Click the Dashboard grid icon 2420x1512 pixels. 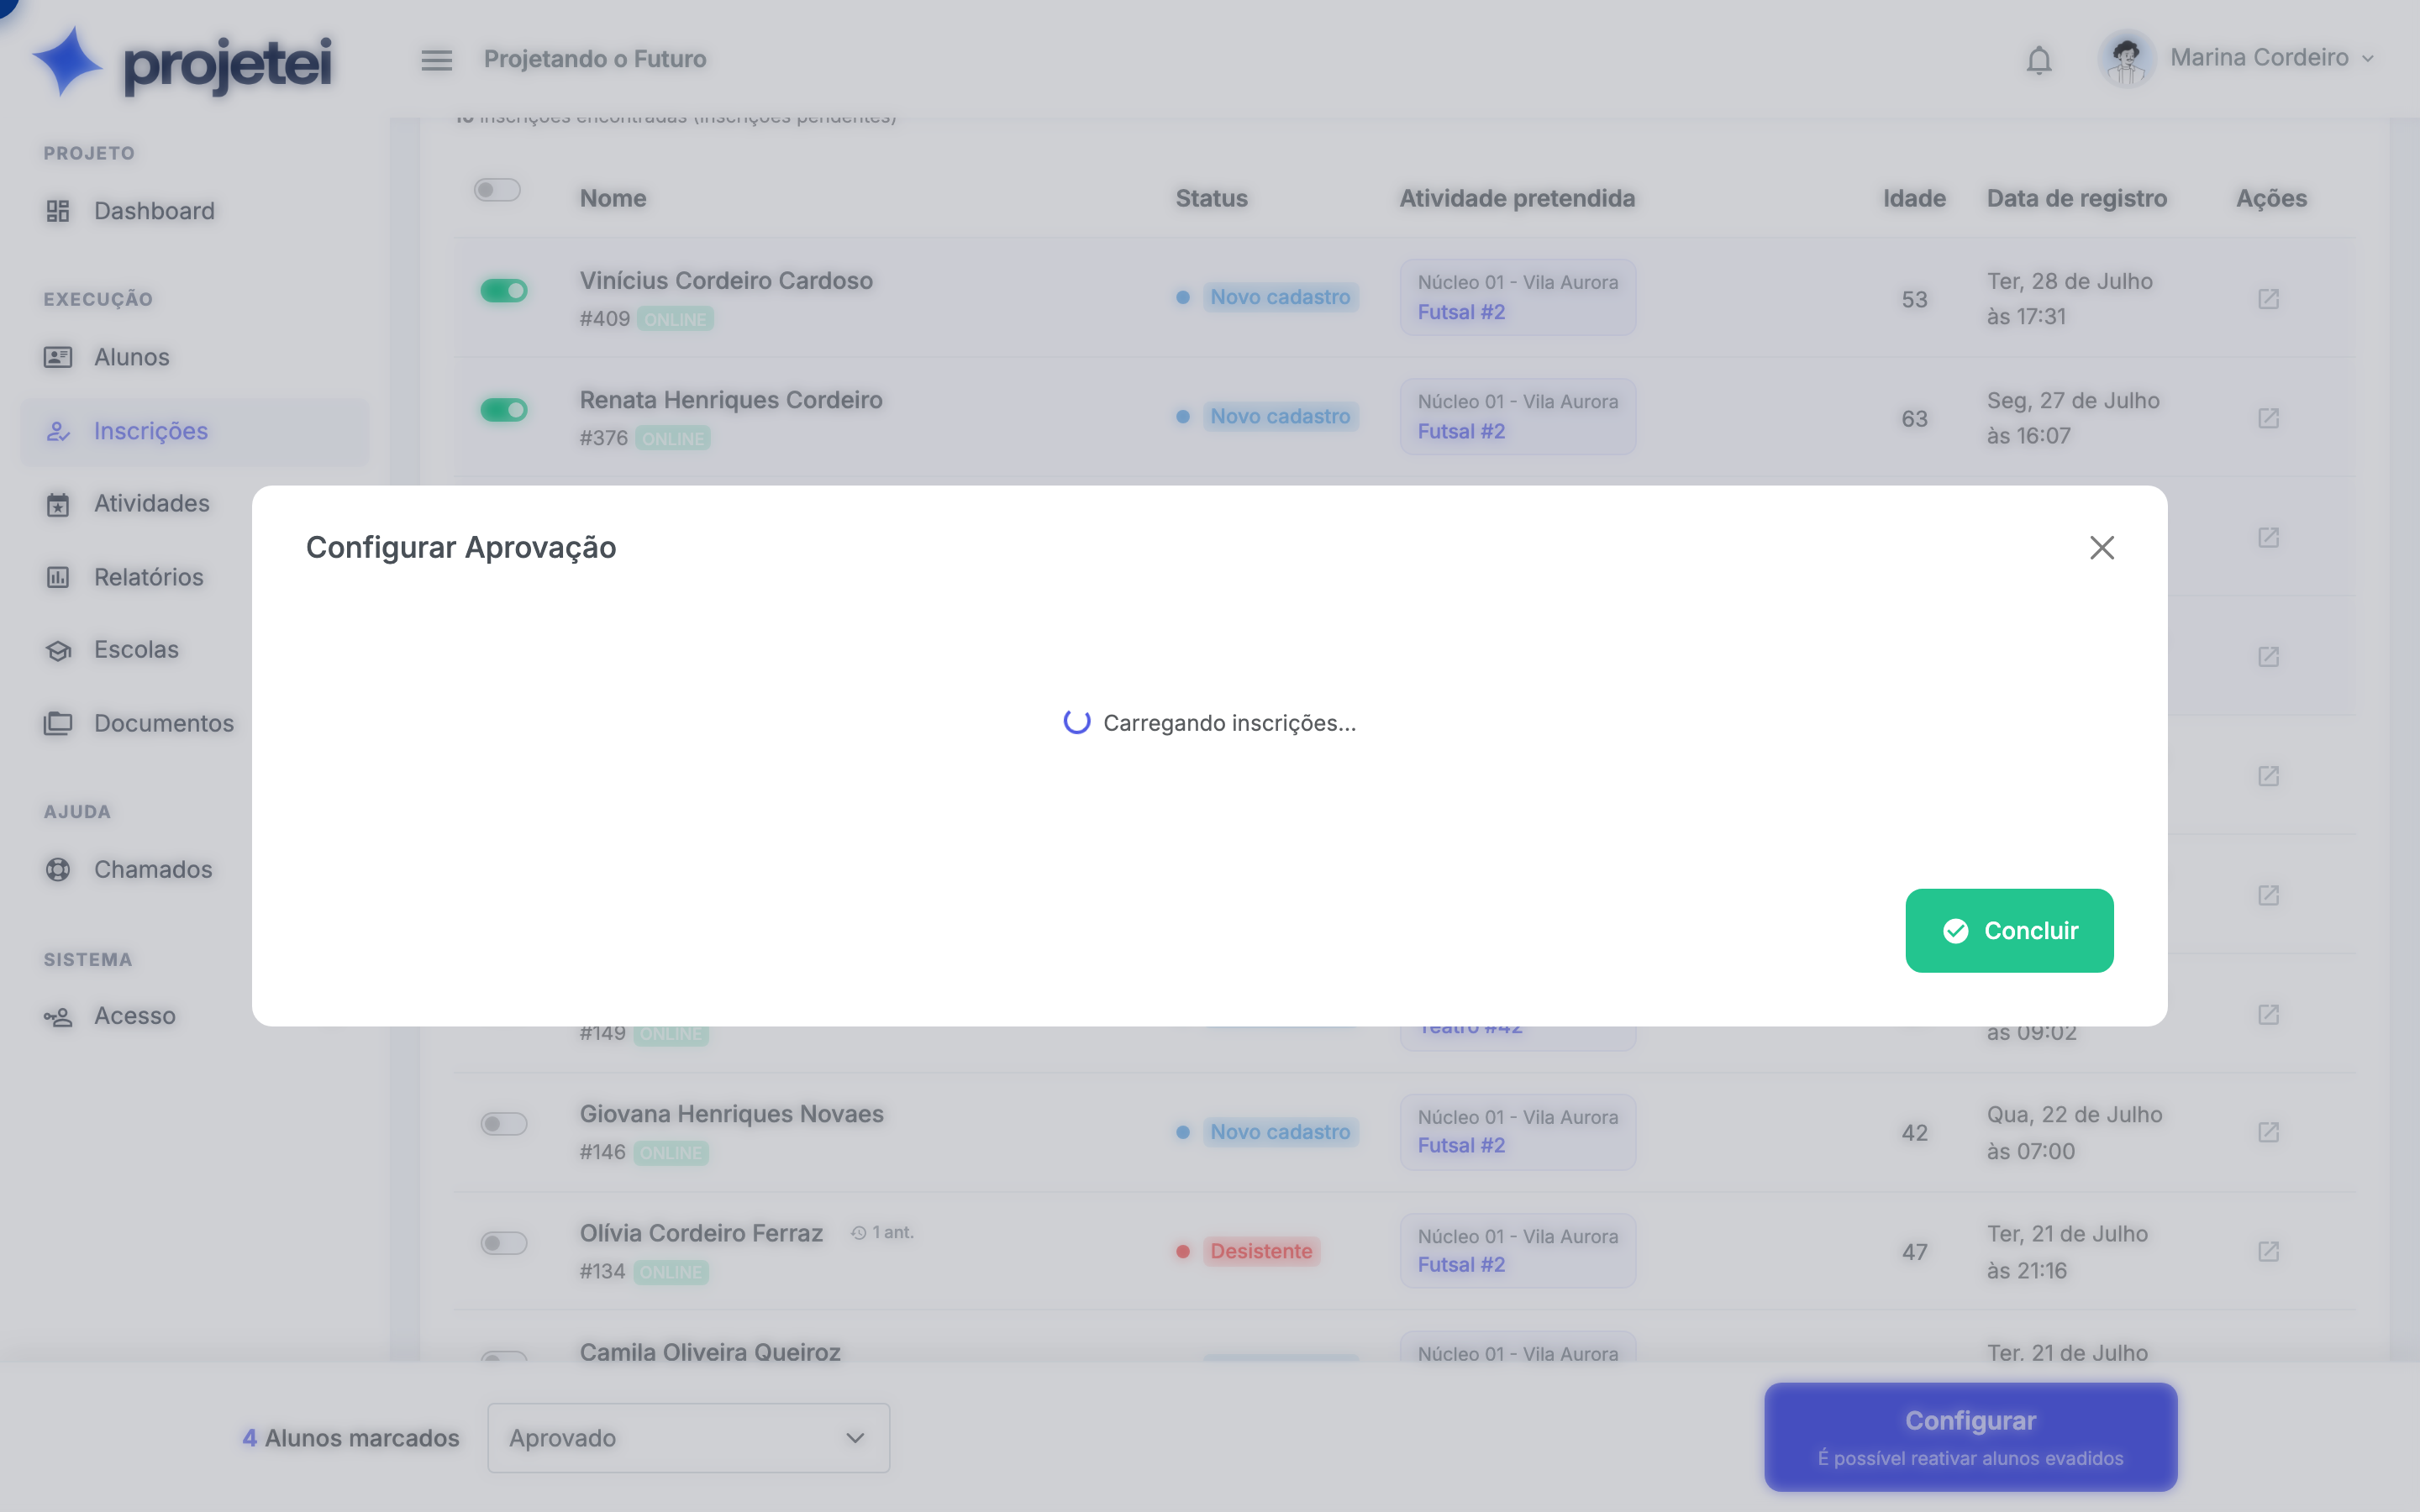click(58, 211)
